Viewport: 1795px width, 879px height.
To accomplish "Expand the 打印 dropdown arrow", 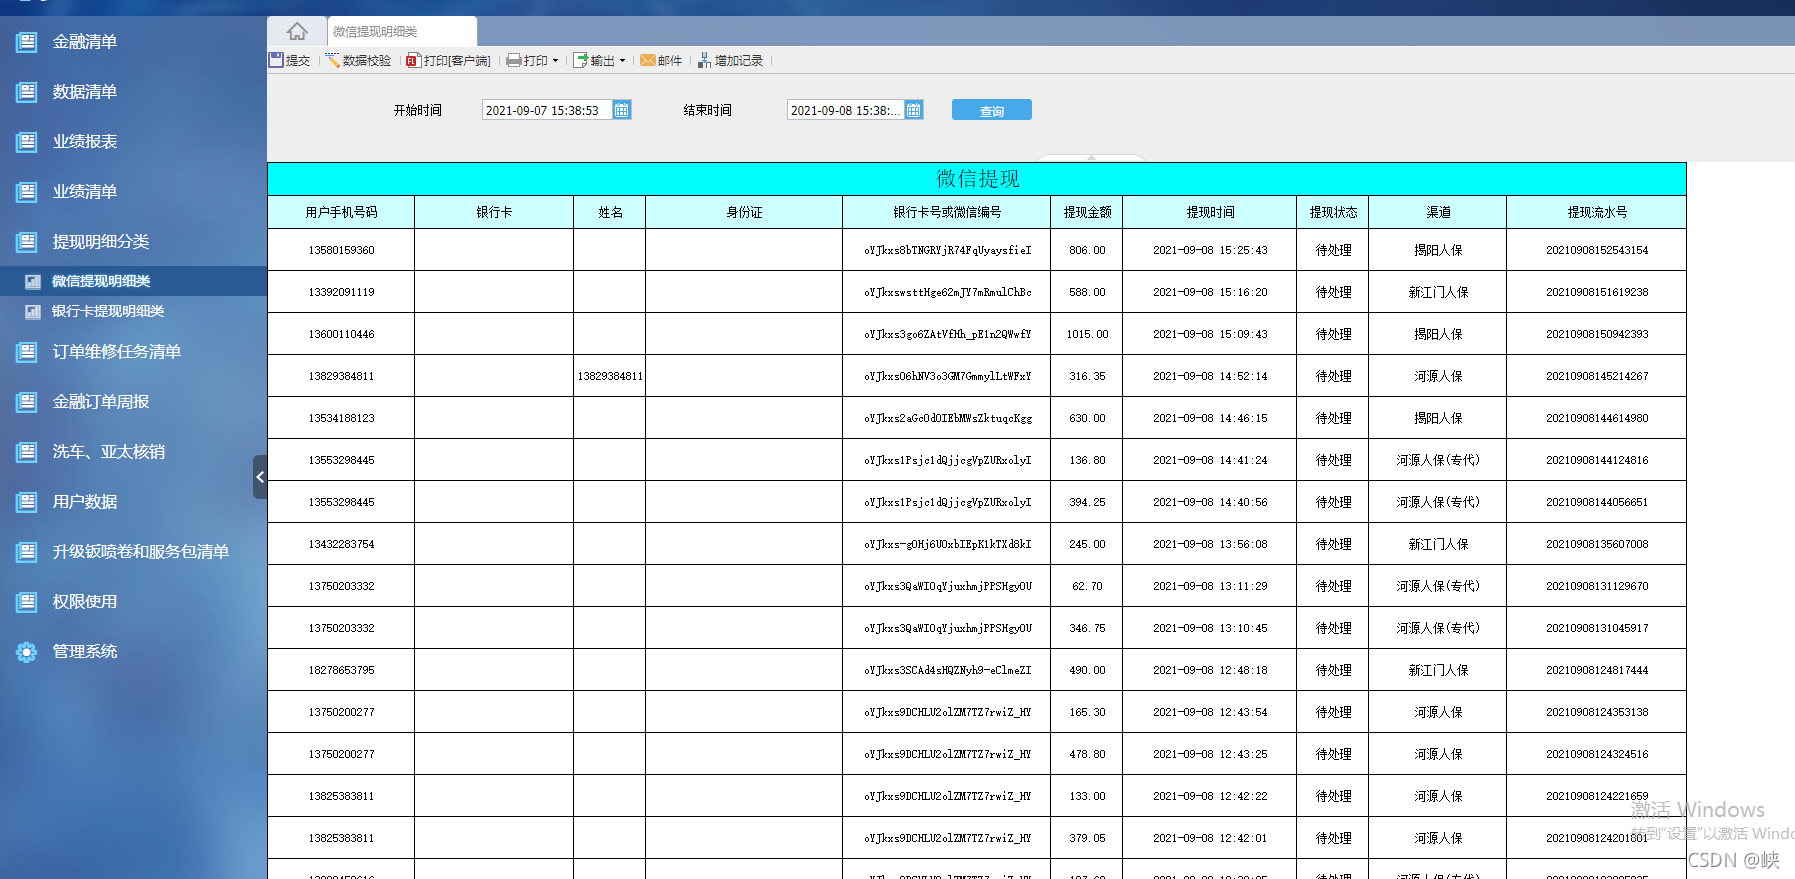I will click(x=556, y=60).
